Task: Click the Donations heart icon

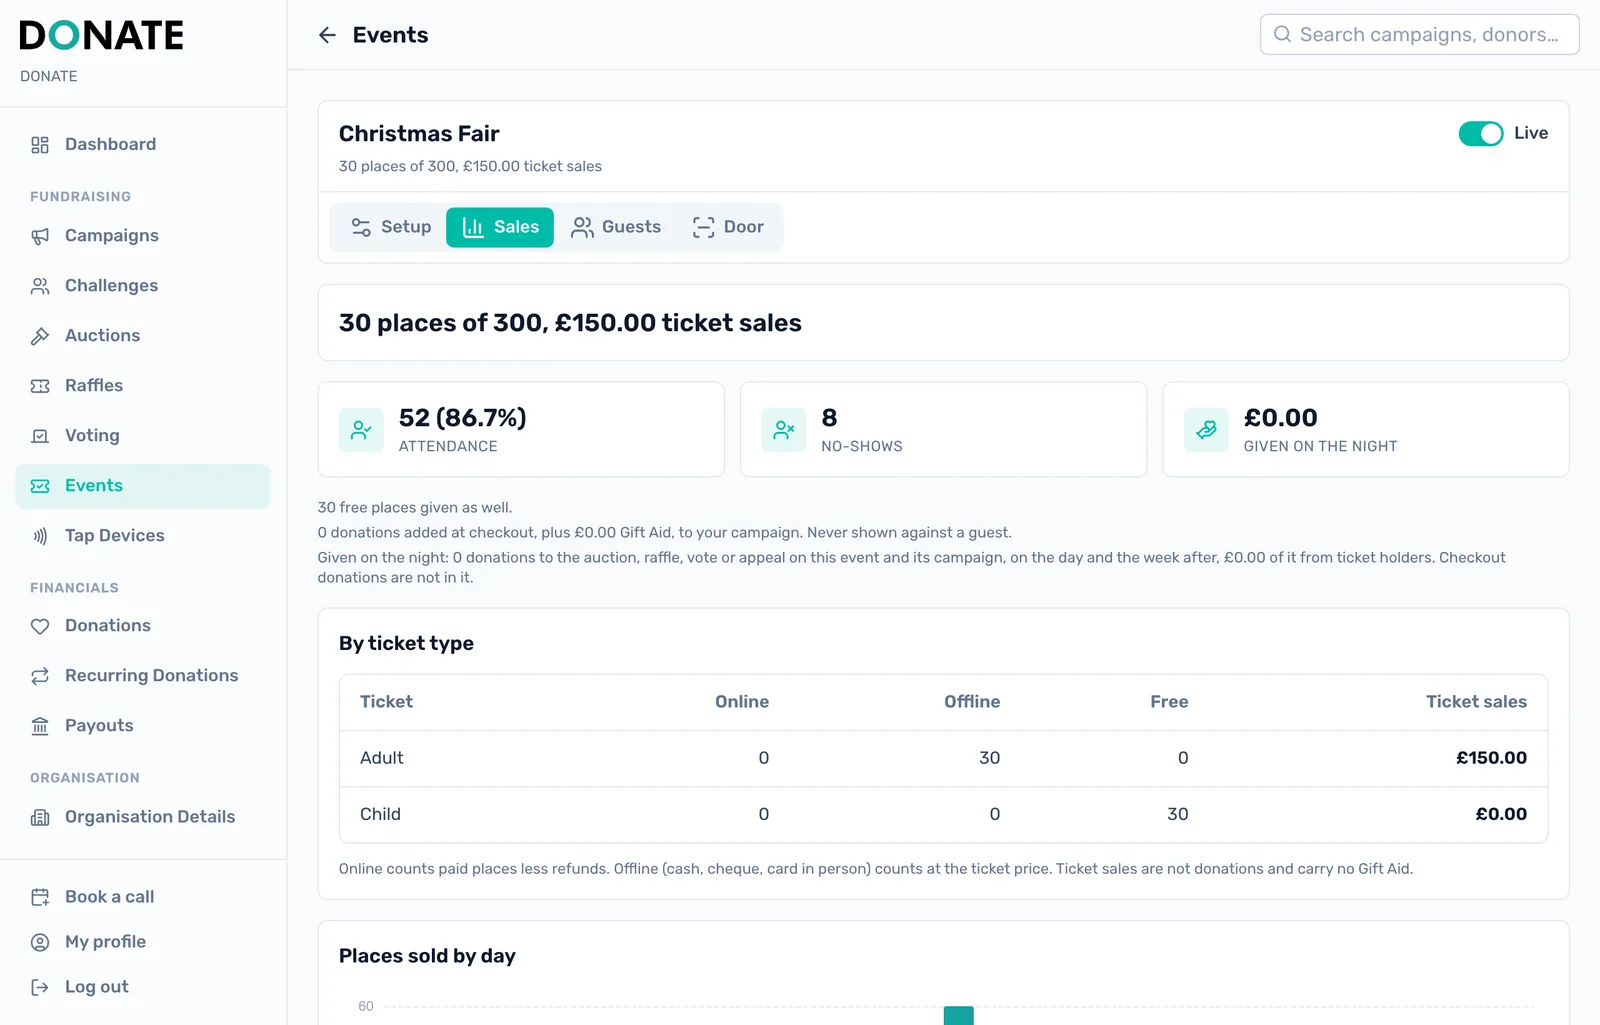Action: tap(40, 626)
